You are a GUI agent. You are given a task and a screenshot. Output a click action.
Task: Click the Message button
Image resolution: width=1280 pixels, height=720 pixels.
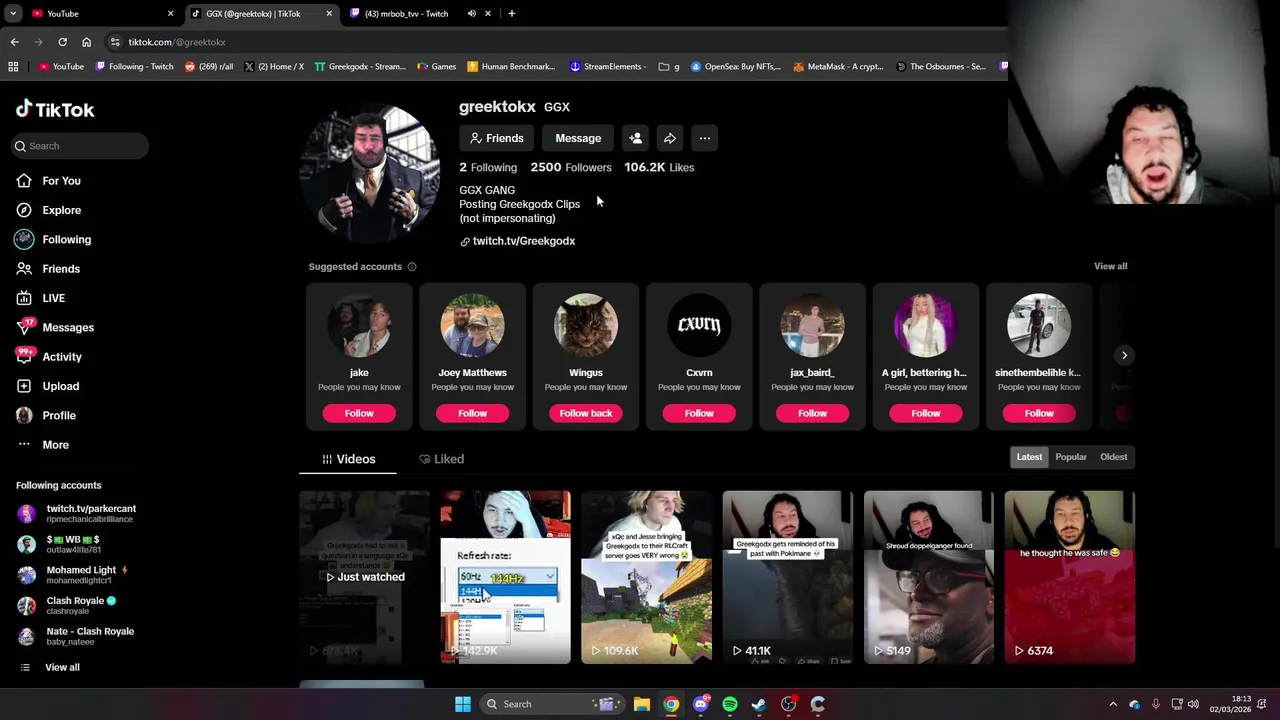pos(578,138)
